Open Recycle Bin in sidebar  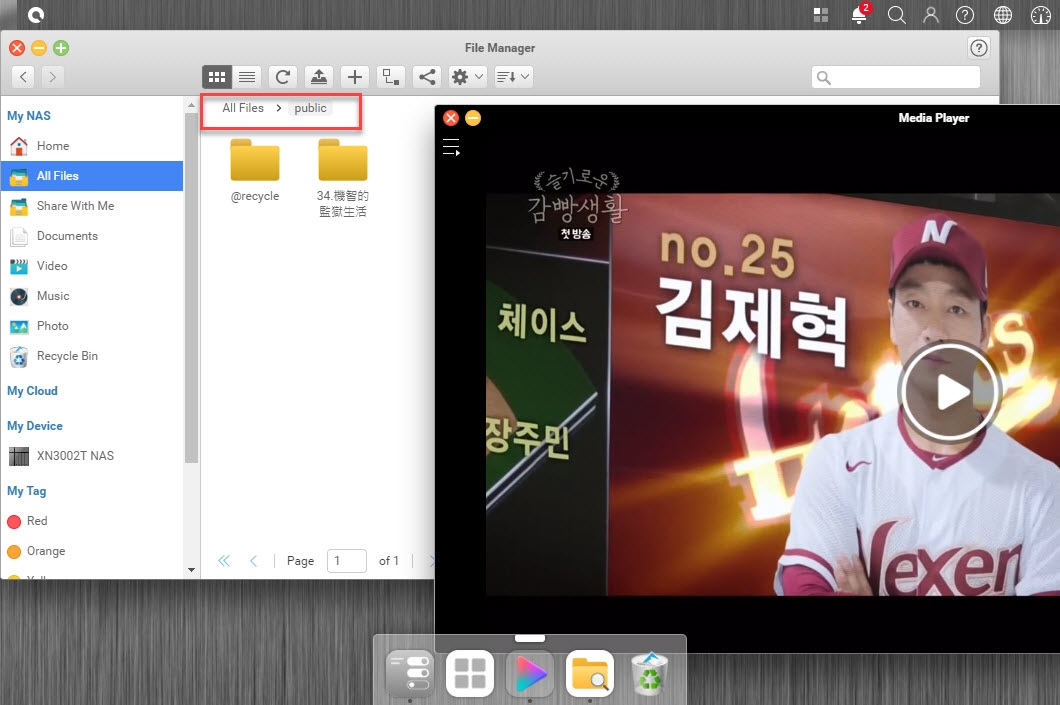point(92,356)
